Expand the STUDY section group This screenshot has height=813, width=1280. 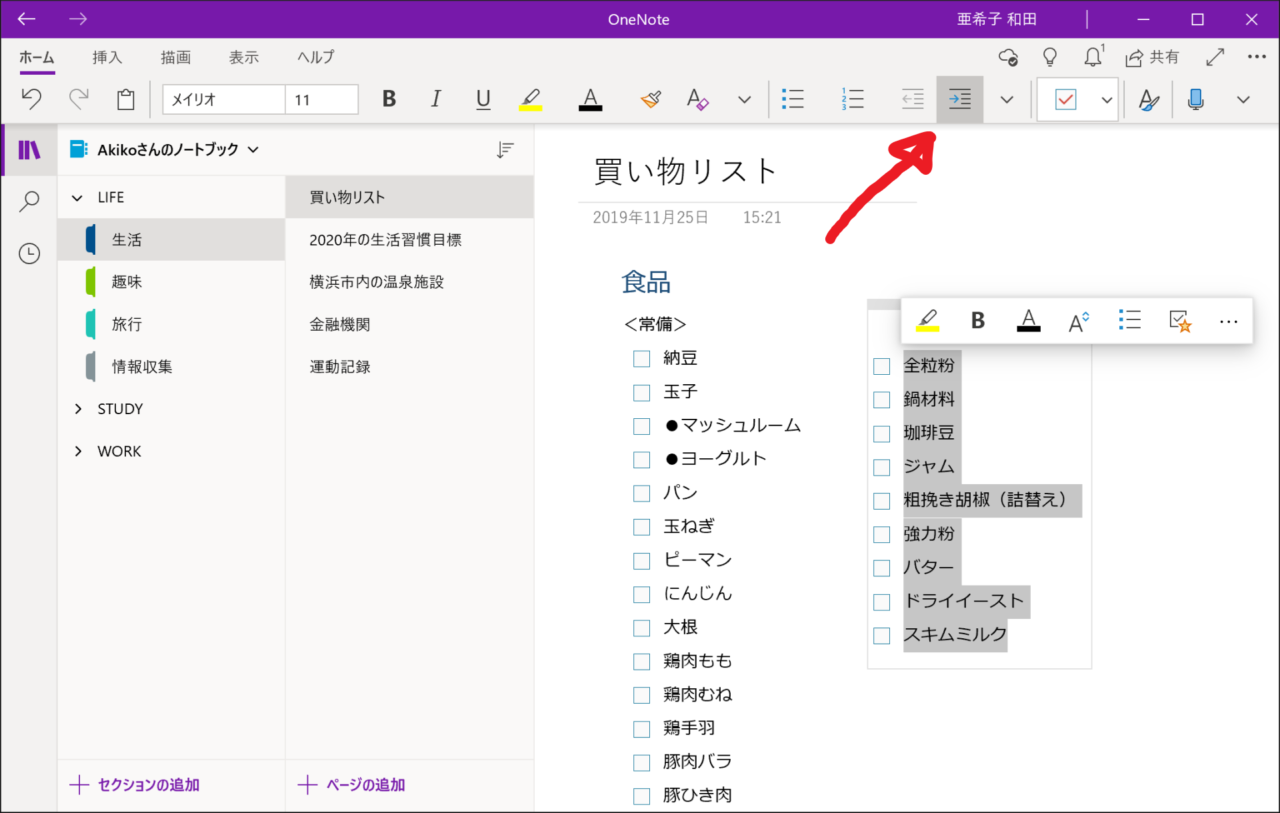click(x=78, y=409)
